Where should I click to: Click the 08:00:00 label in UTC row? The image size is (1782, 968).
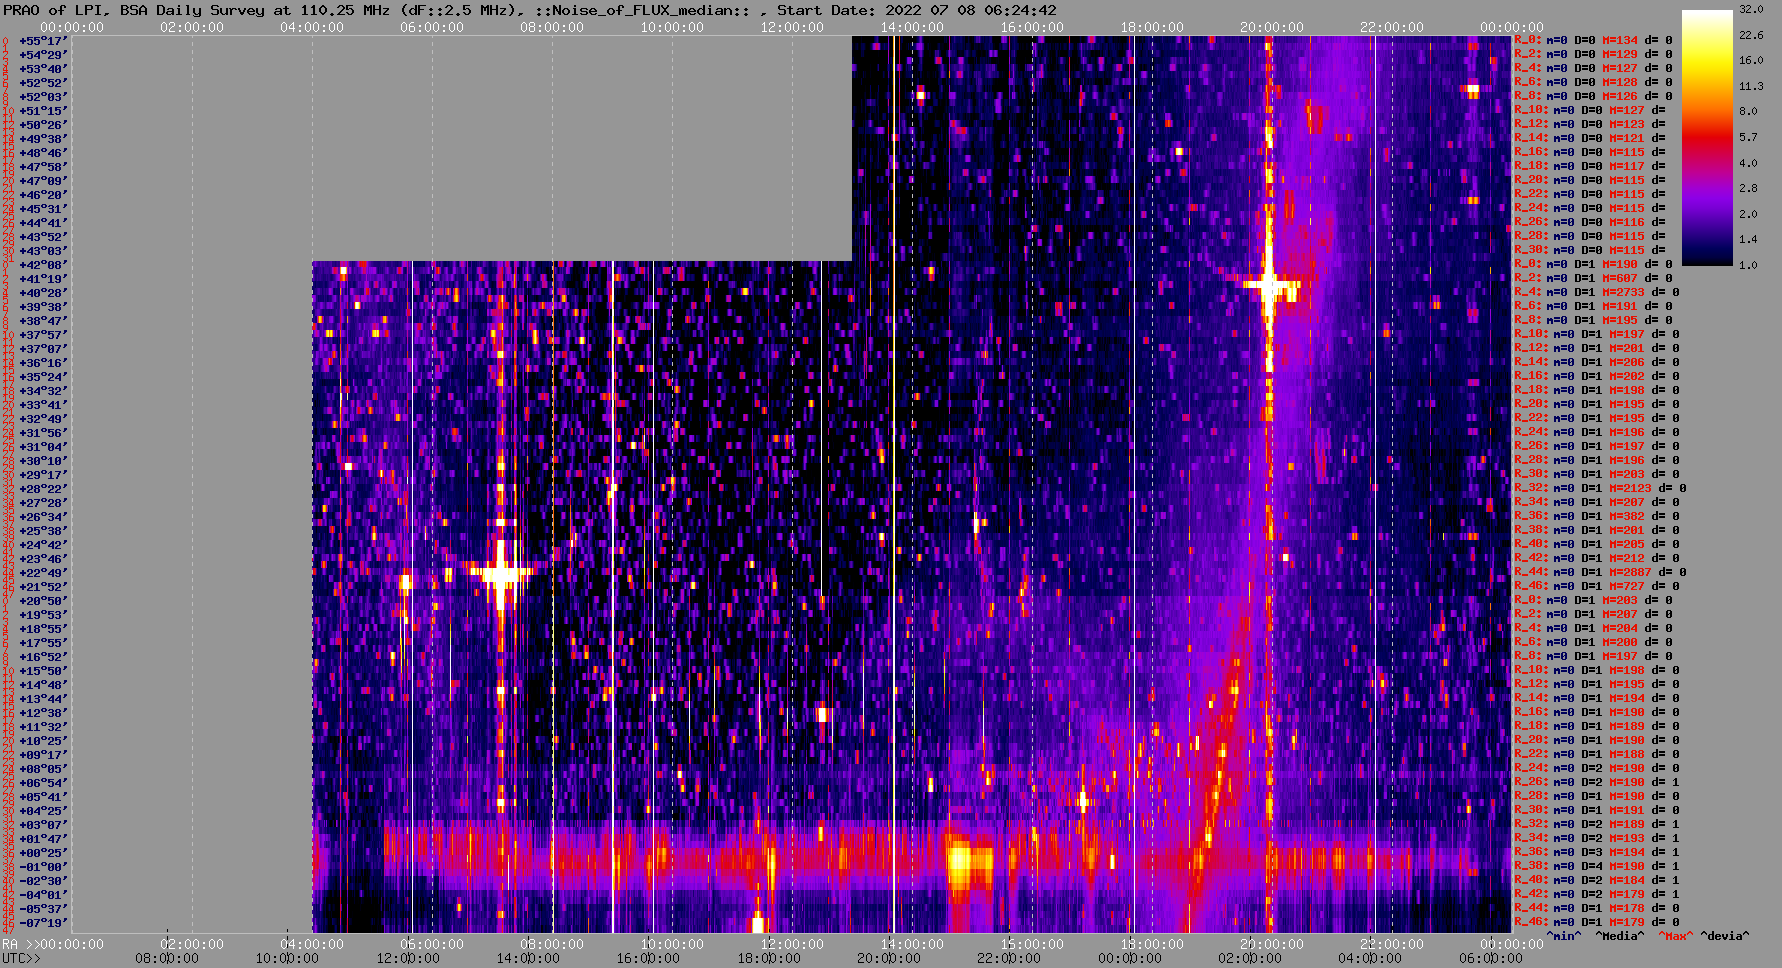(x=168, y=958)
